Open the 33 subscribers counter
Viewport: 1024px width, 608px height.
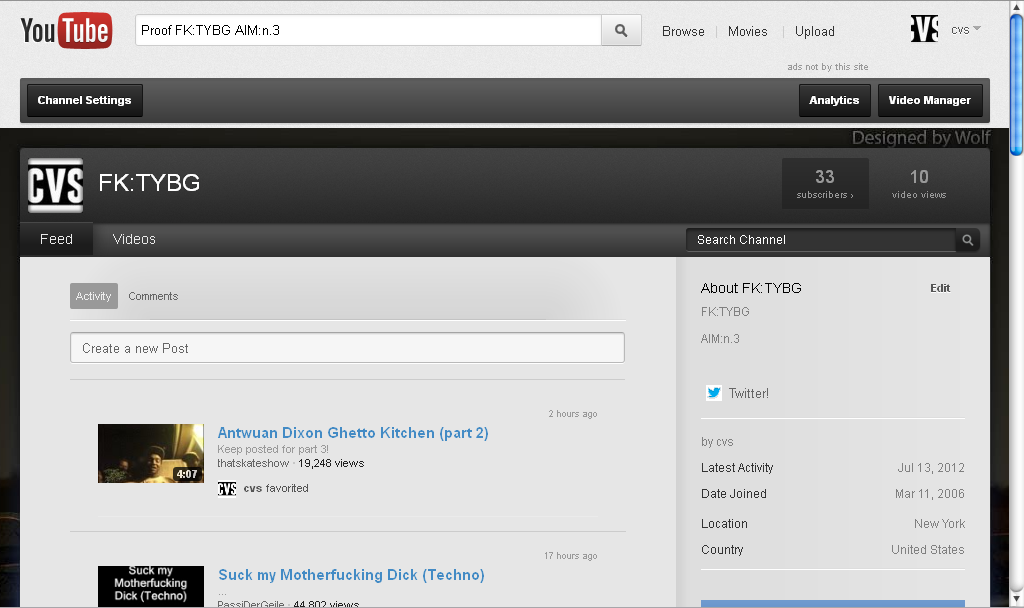pyautogui.click(x=825, y=184)
